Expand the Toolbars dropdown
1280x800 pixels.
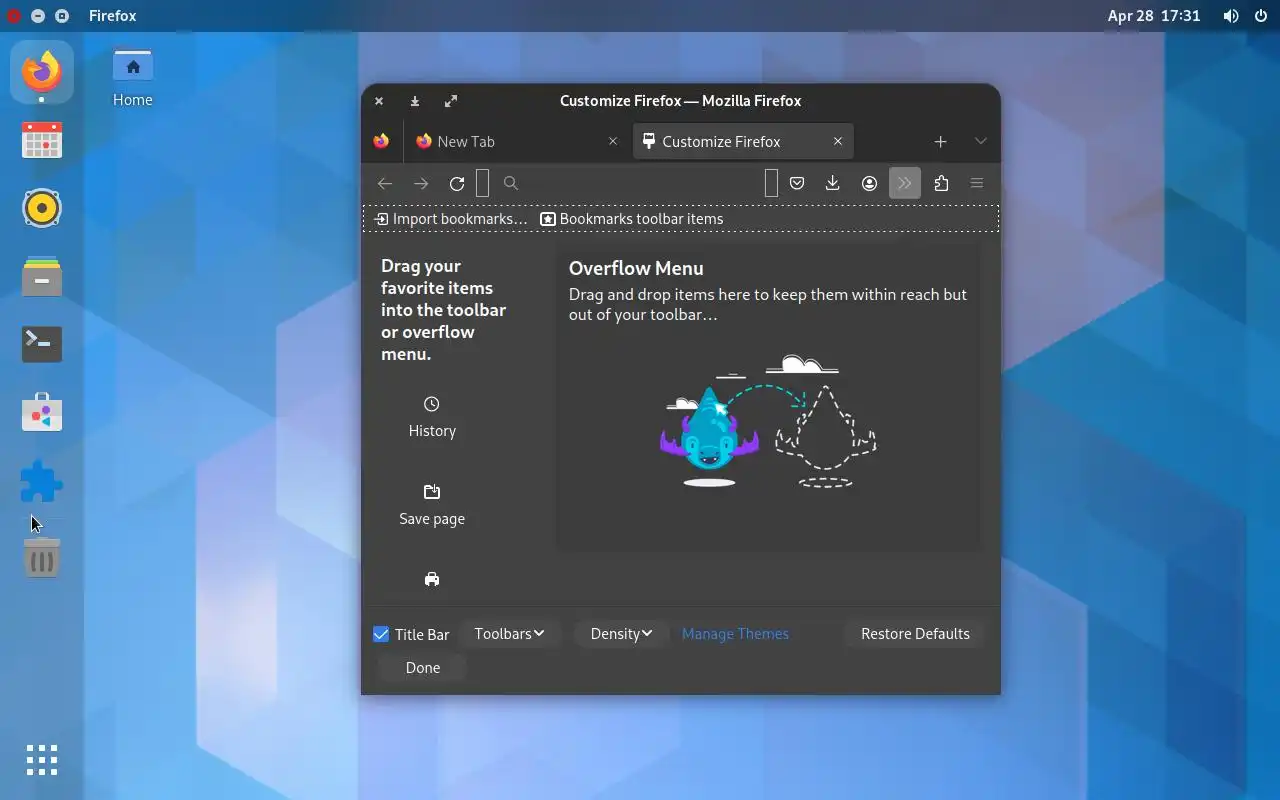[x=509, y=634]
